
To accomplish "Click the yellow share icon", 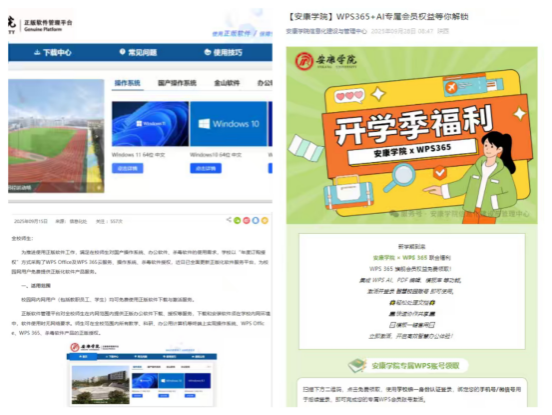I will pos(265,221).
